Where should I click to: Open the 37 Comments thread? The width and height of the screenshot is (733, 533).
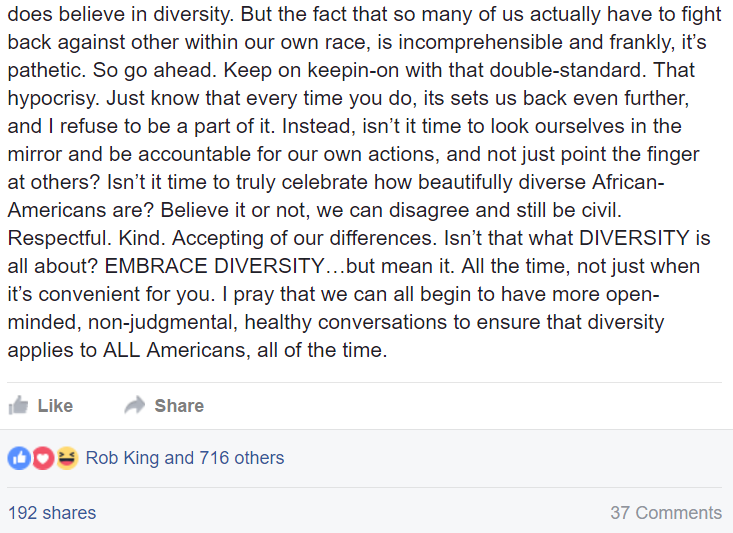(665, 513)
